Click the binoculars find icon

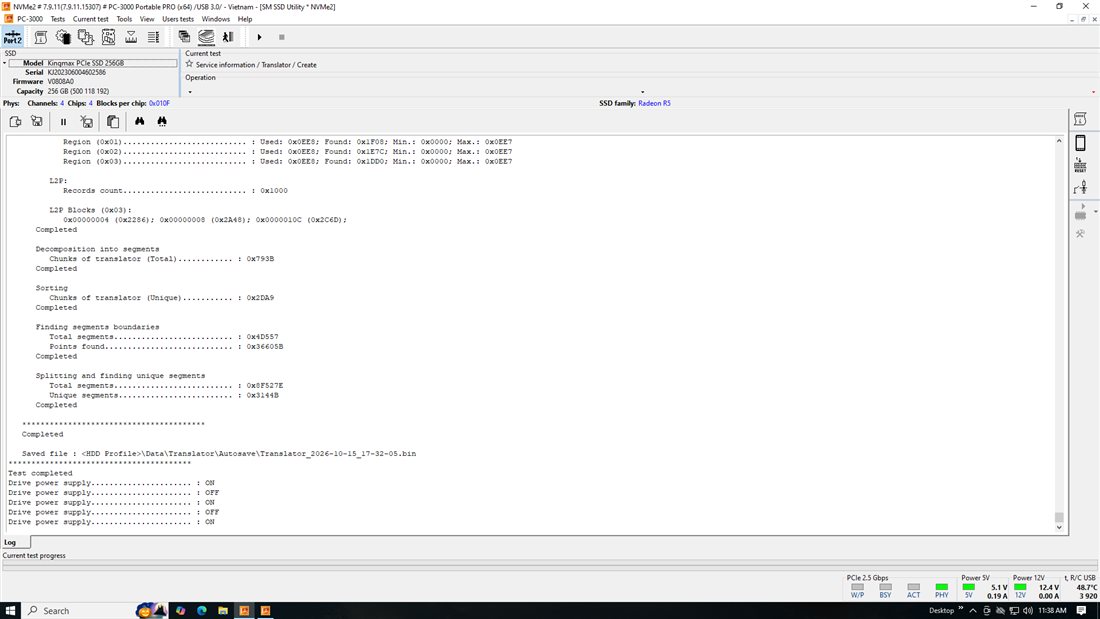coord(140,121)
